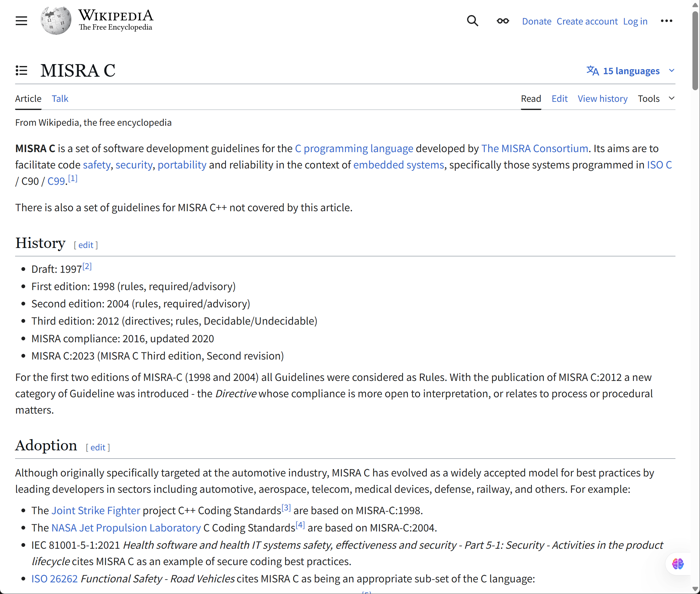The height and width of the screenshot is (594, 700).
Task: Click 'Third edition: 2012' list item
Action: click(174, 321)
